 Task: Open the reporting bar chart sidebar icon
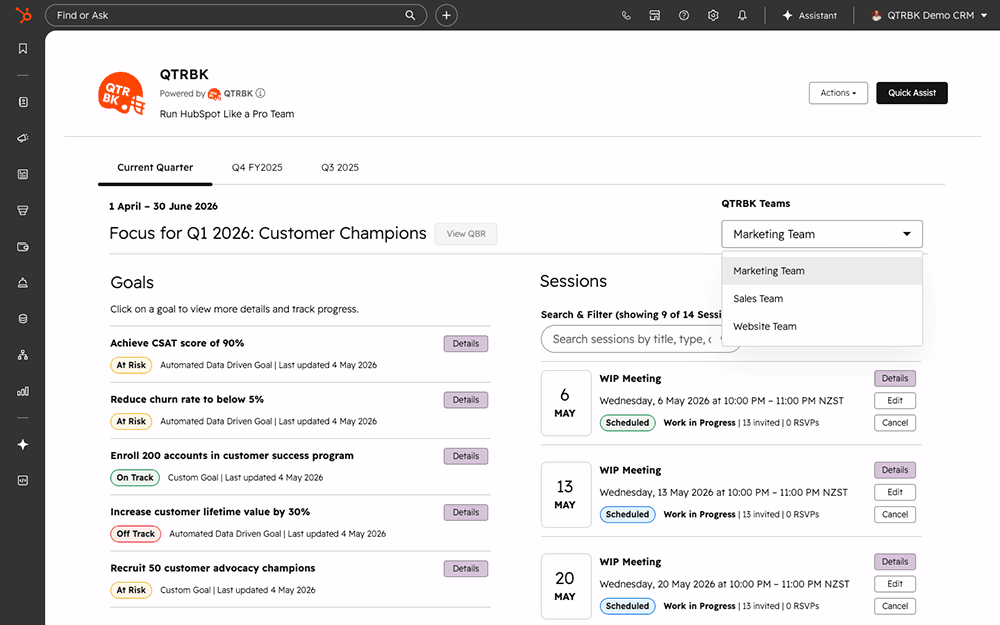(x=23, y=392)
